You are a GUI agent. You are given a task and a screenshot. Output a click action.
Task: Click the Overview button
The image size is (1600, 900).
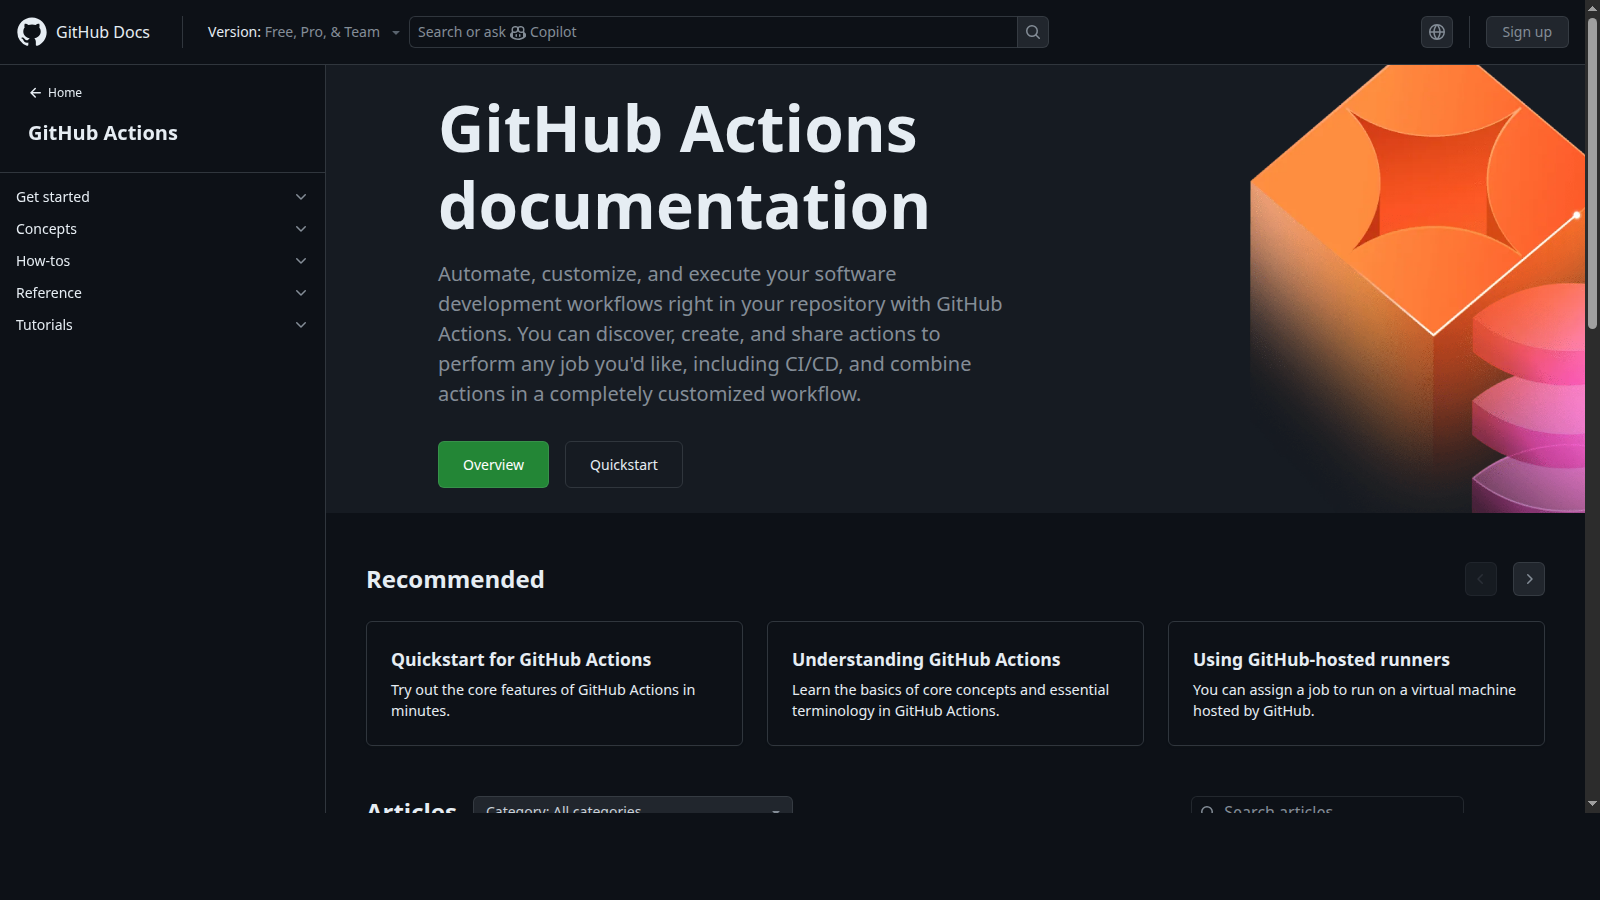point(493,465)
